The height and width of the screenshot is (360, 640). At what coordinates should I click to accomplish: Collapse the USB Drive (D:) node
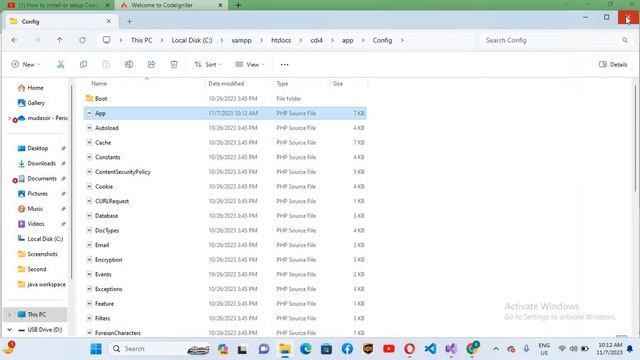(x=10, y=329)
